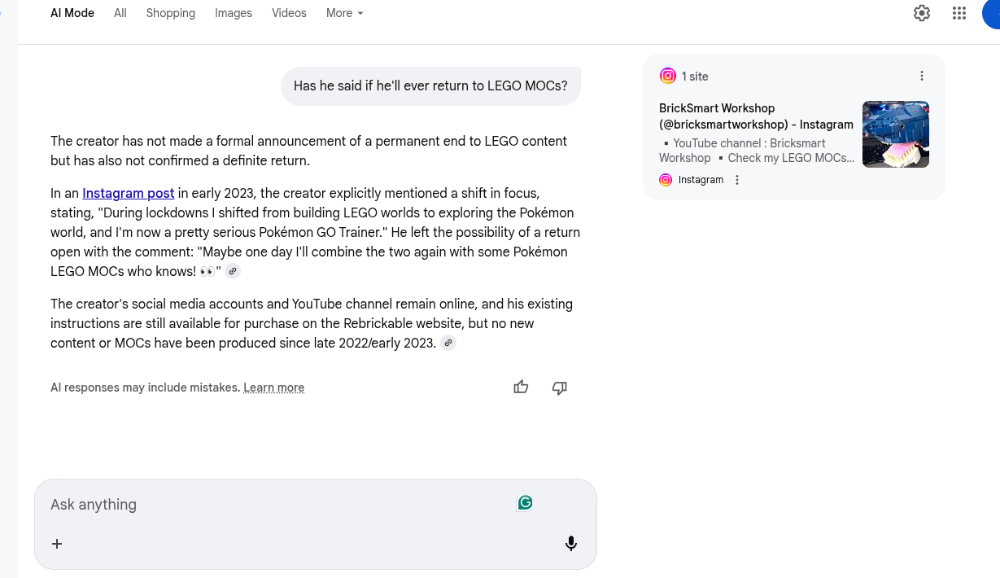Open the Instagram post link

pos(128,193)
